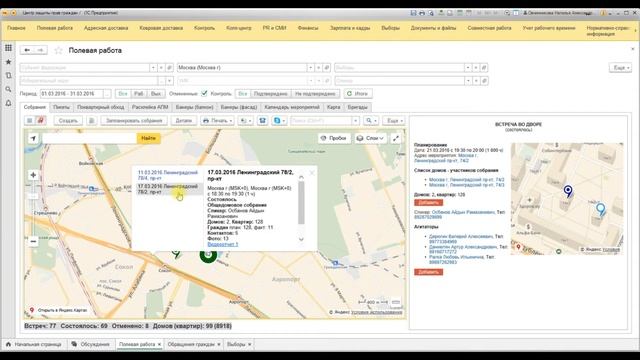Image resolution: width=640 pixels, height=360 pixels.
Task: Click light blue pin on mini map
Action: 600,209
